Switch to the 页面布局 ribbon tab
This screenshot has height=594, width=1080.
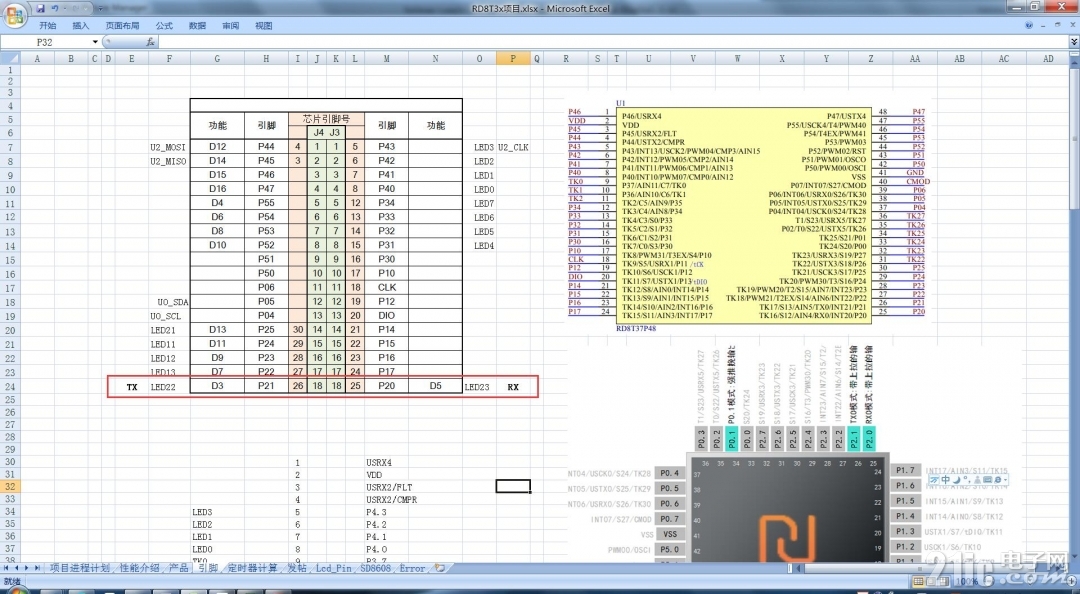click(x=122, y=25)
